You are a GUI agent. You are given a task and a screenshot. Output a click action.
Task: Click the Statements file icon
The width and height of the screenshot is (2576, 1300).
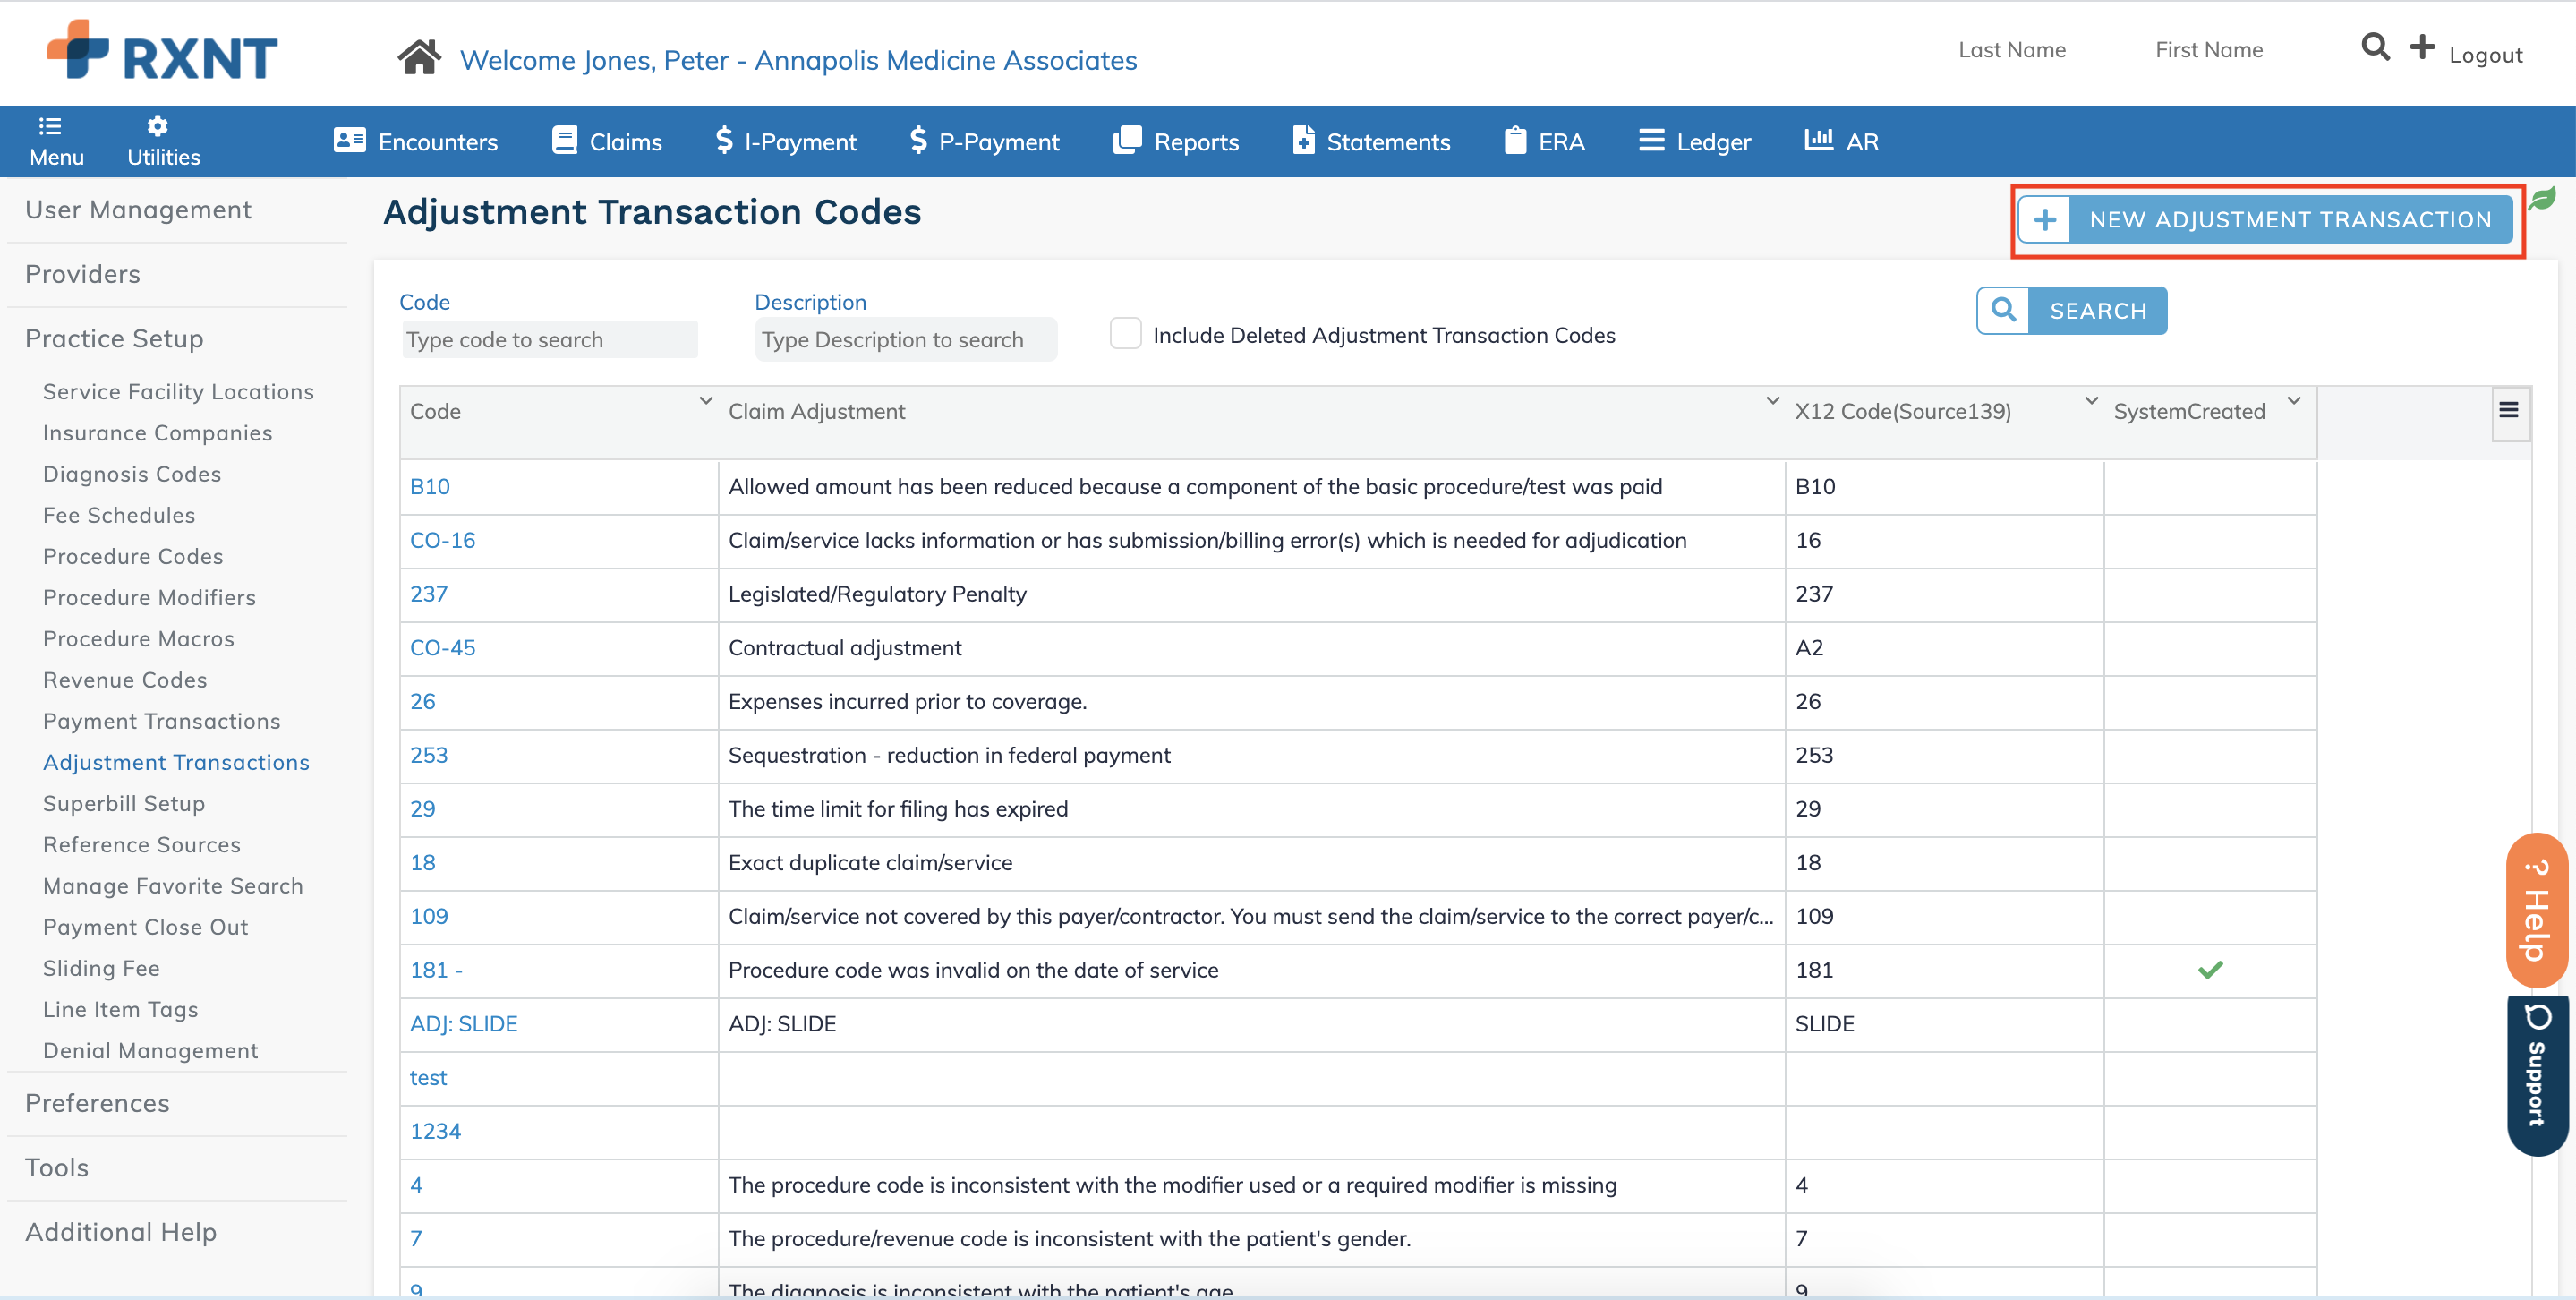tap(1303, 140)
